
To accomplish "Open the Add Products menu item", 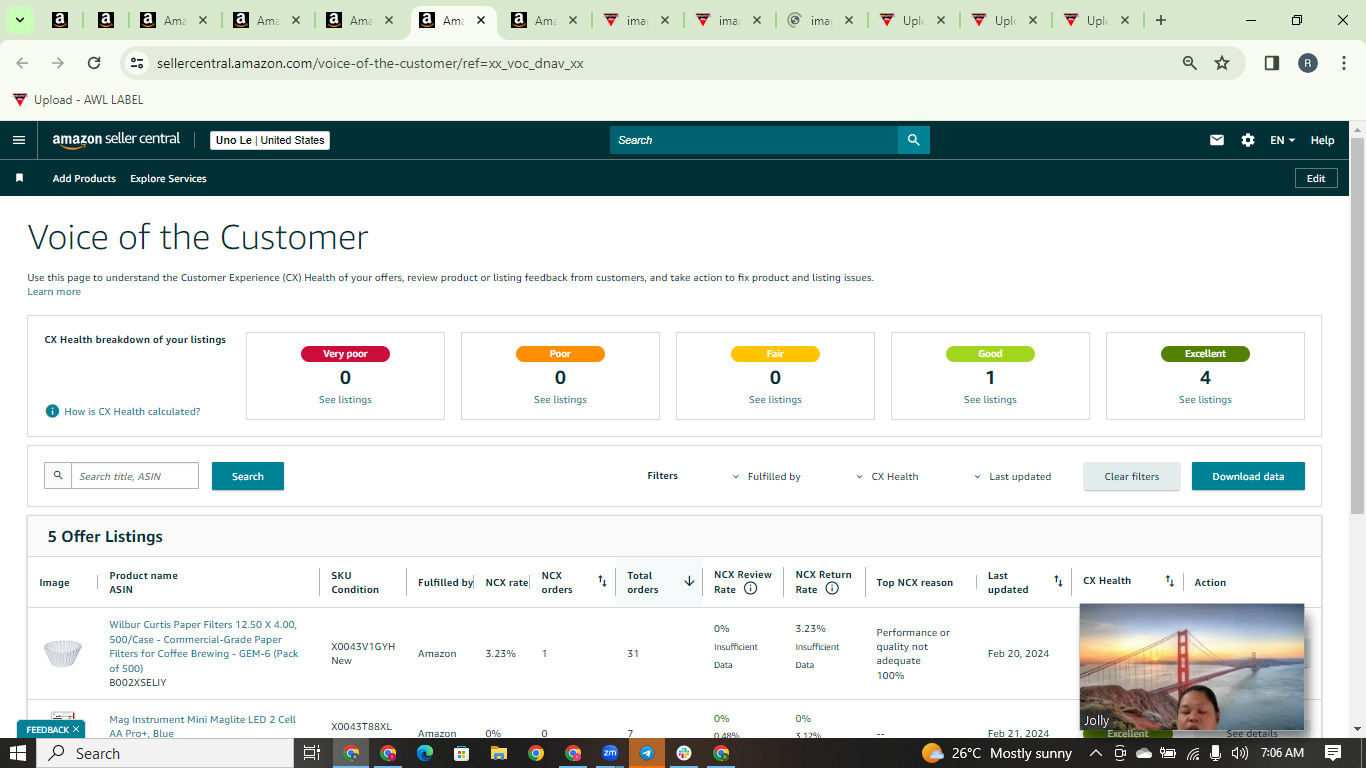I will pyautogui.click(x=84, y=178).
